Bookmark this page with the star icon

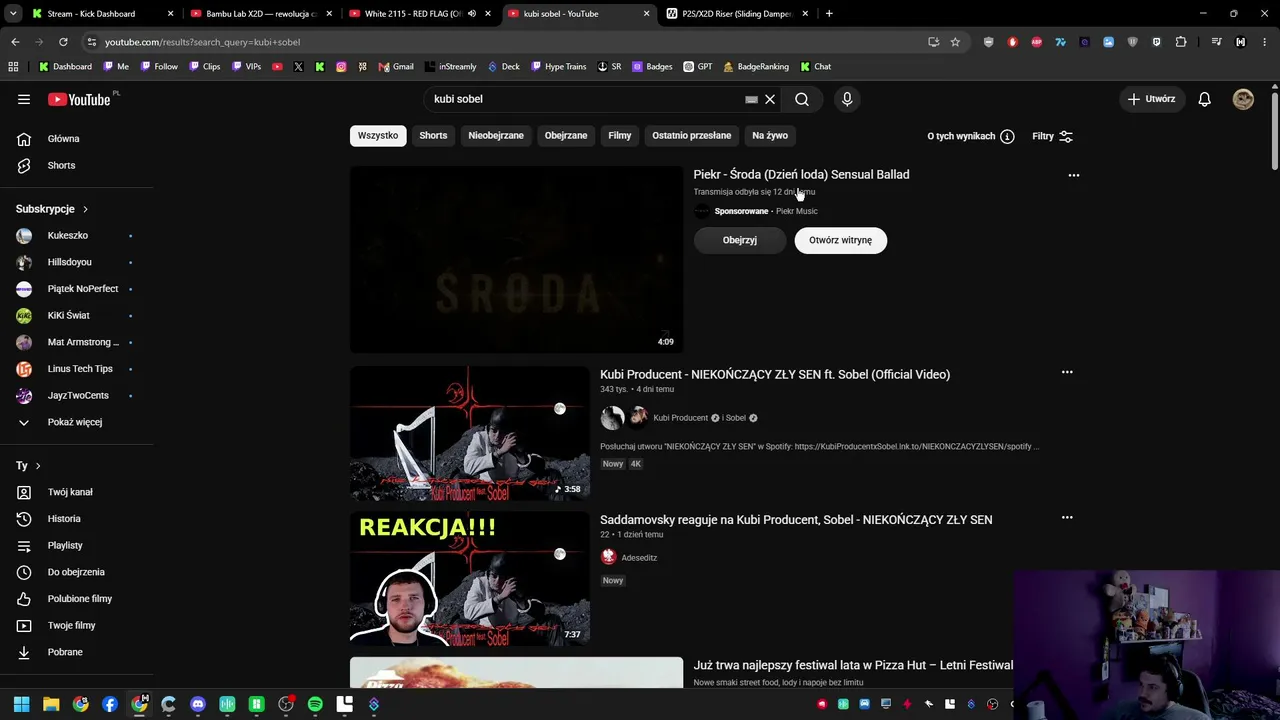coord(955,42)
